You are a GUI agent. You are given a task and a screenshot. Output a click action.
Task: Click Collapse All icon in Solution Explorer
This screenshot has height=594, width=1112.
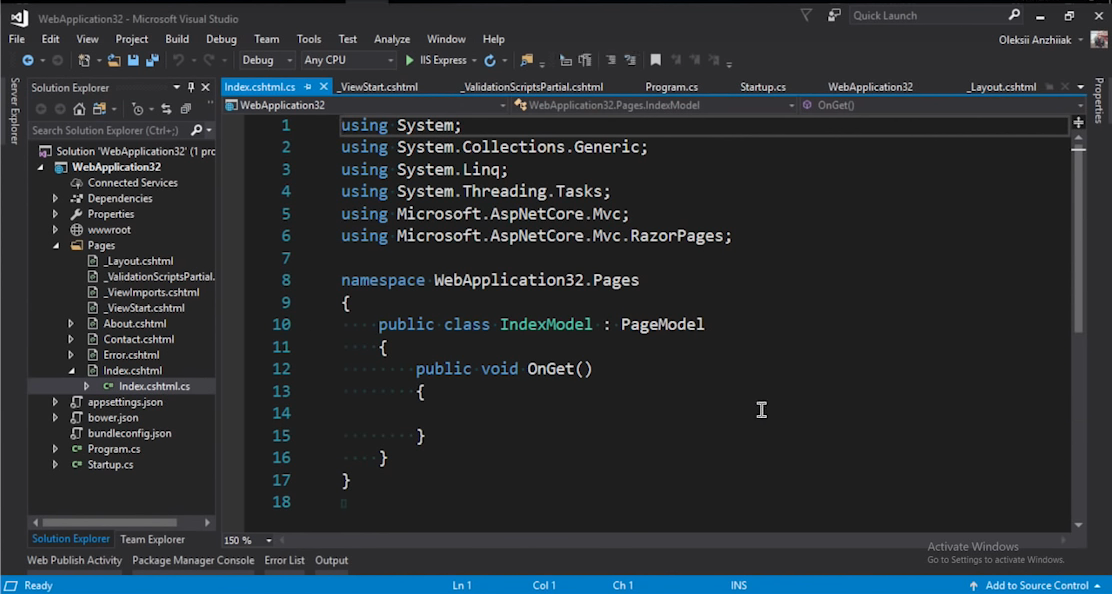click(x=186, y=109)
